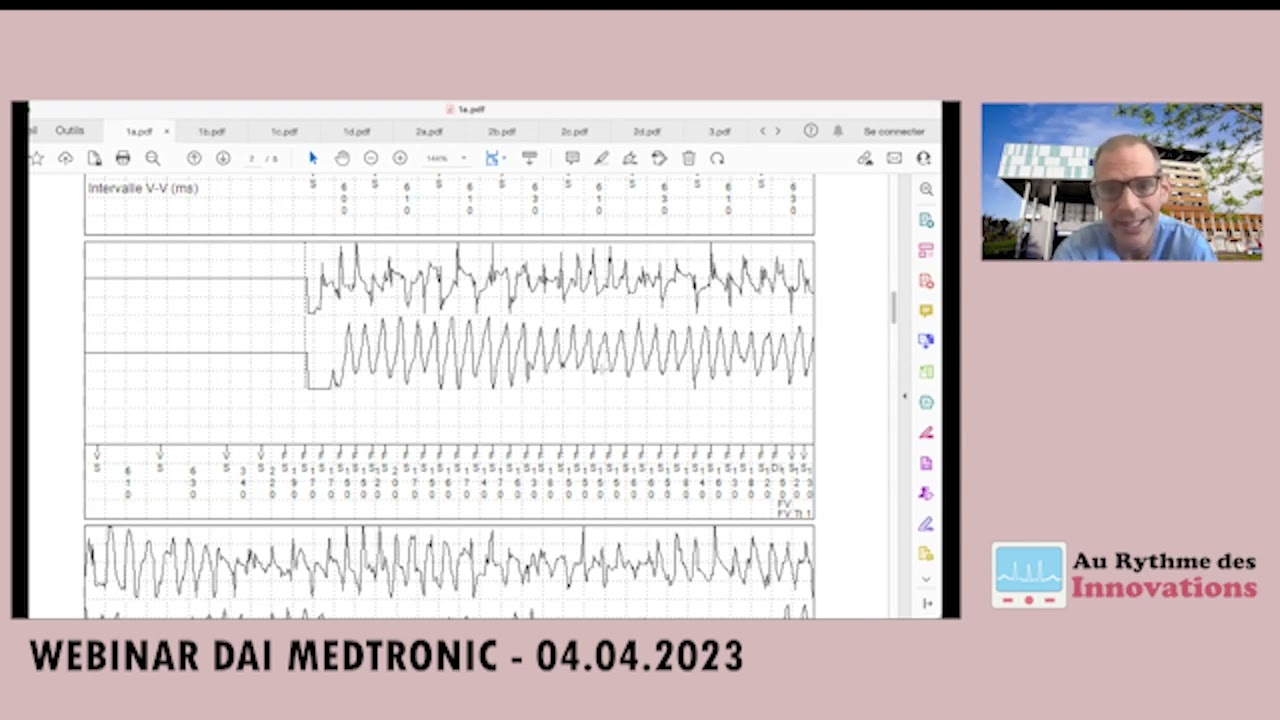Open the user account icon in toolbar

pos(923,158)
